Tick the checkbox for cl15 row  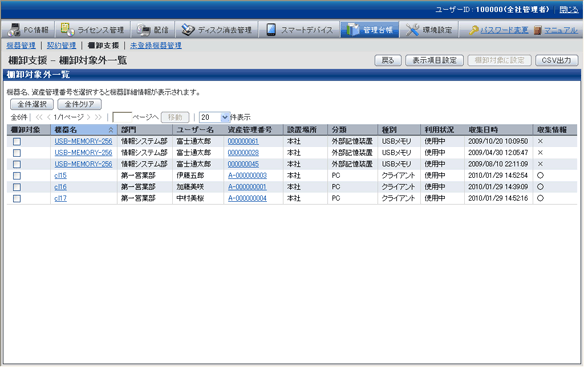17,176
